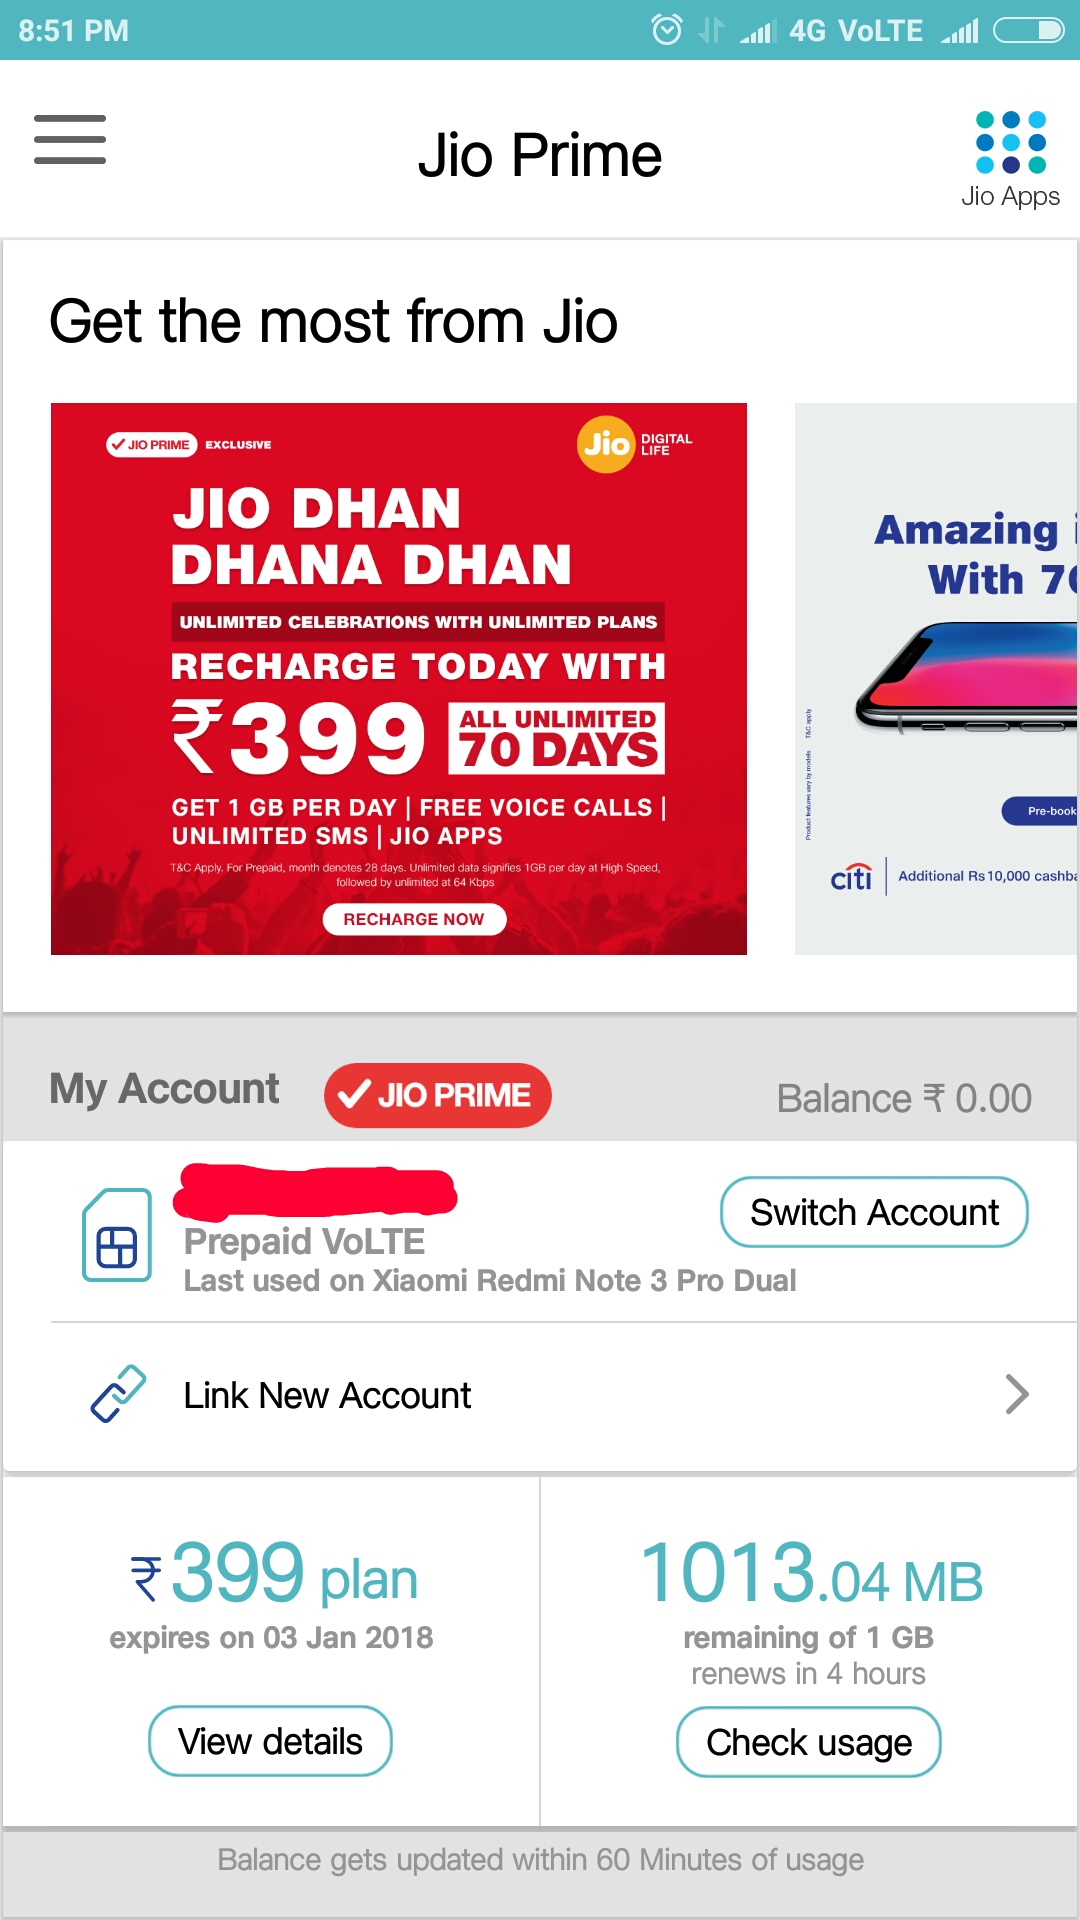The width and height of the screenshot is (1080, 1920).
Task: Tap the SIM card icon
Action: point(117,1235)
